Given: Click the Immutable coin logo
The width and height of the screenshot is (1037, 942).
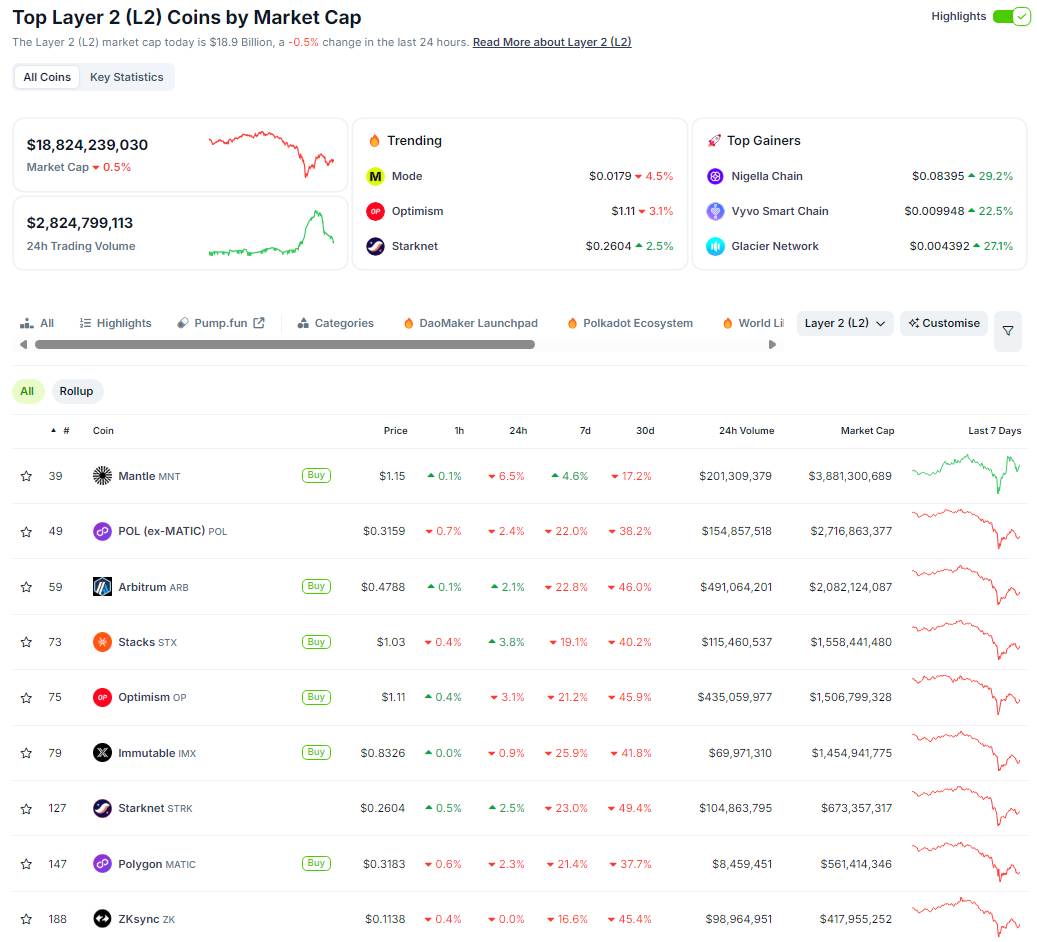Looking at the screenshot, I should 103,753.
